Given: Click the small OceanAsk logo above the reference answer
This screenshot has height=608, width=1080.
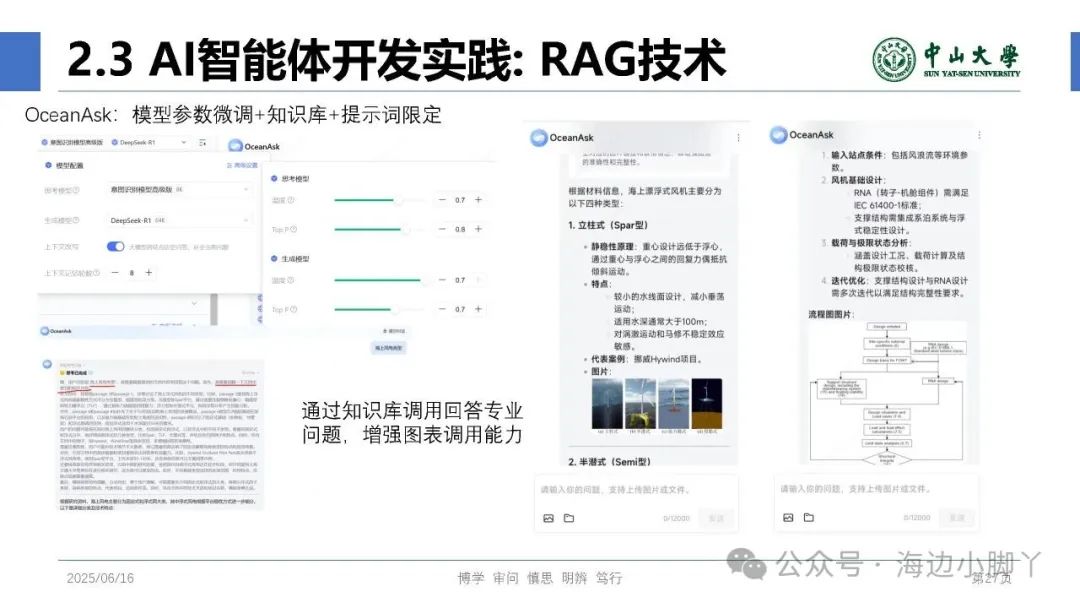Looking at the screenshot, I should 44,331.
